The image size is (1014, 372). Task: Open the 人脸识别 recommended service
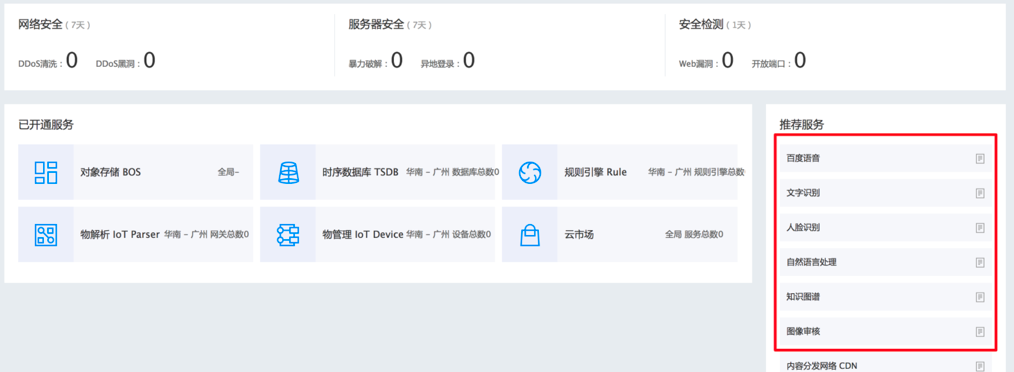[x=885, y=228]
